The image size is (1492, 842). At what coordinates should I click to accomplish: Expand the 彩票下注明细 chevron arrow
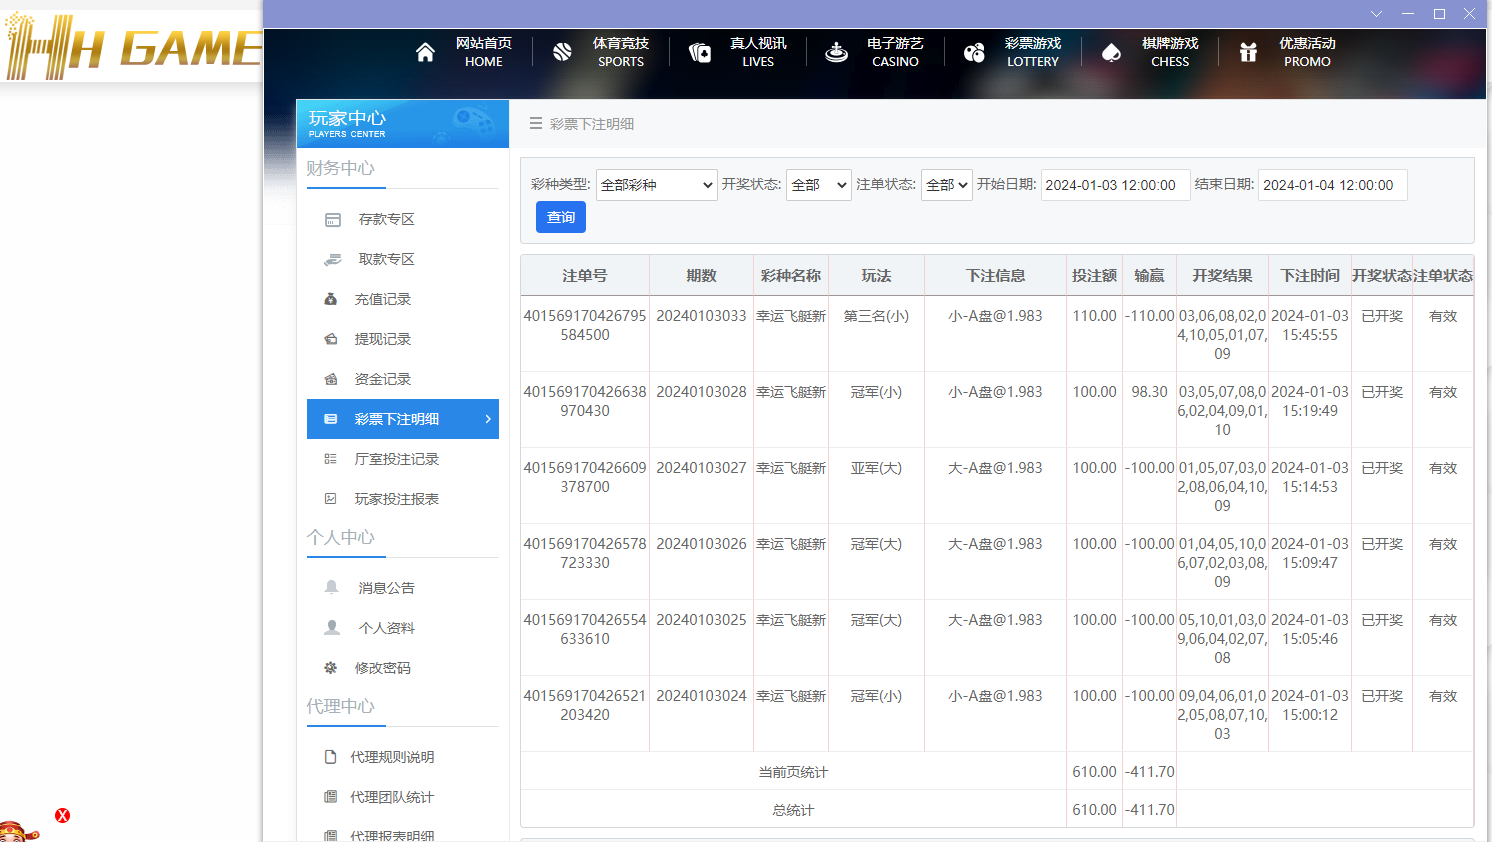point(488,419)
